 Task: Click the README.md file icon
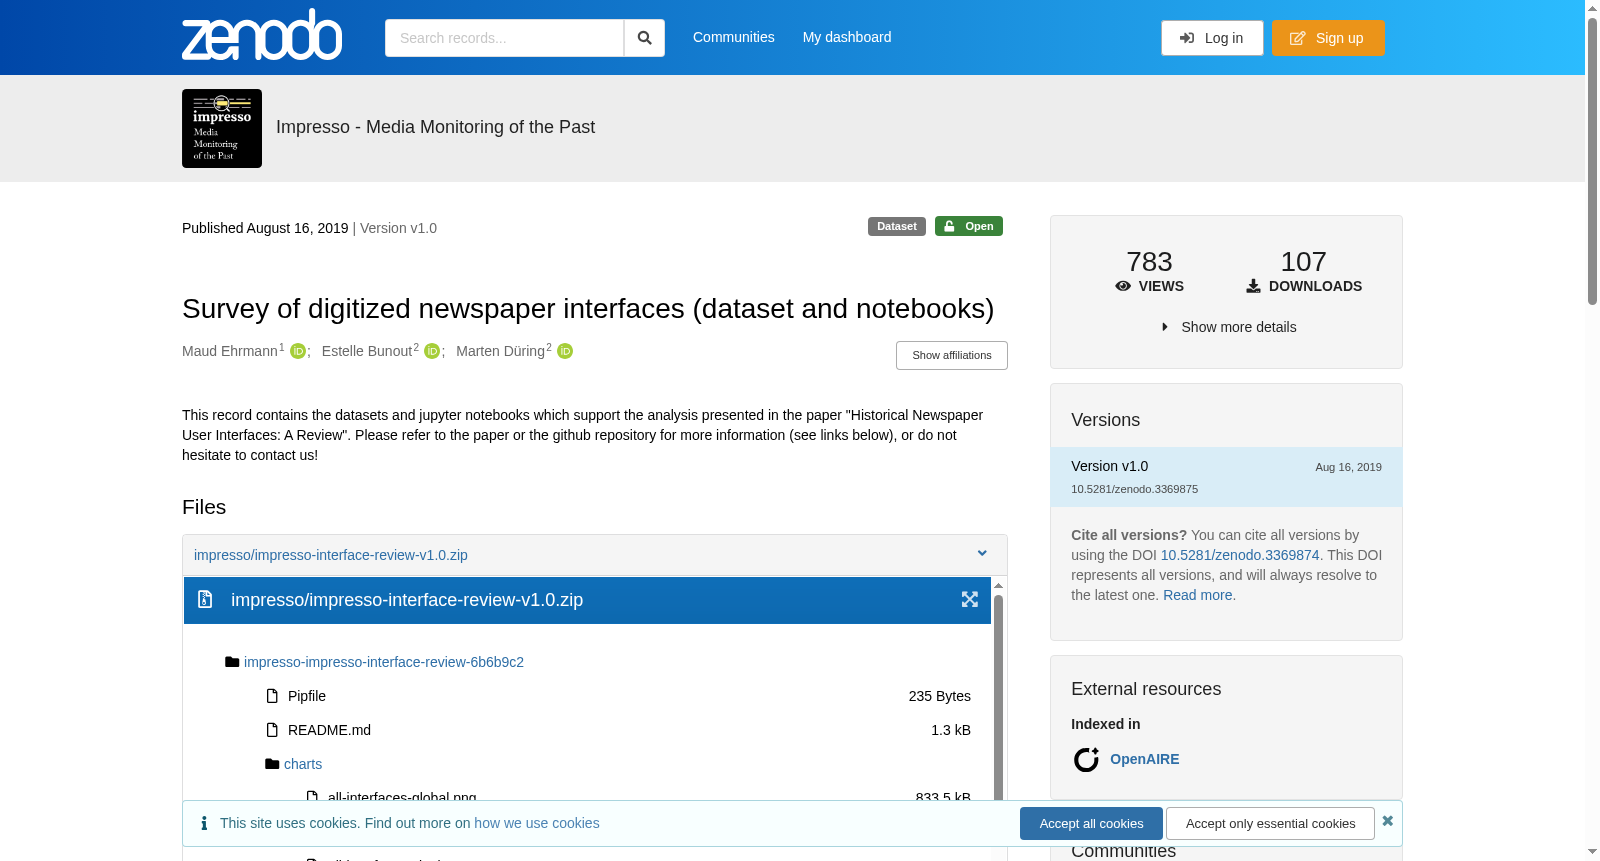[x=272, y=730]
